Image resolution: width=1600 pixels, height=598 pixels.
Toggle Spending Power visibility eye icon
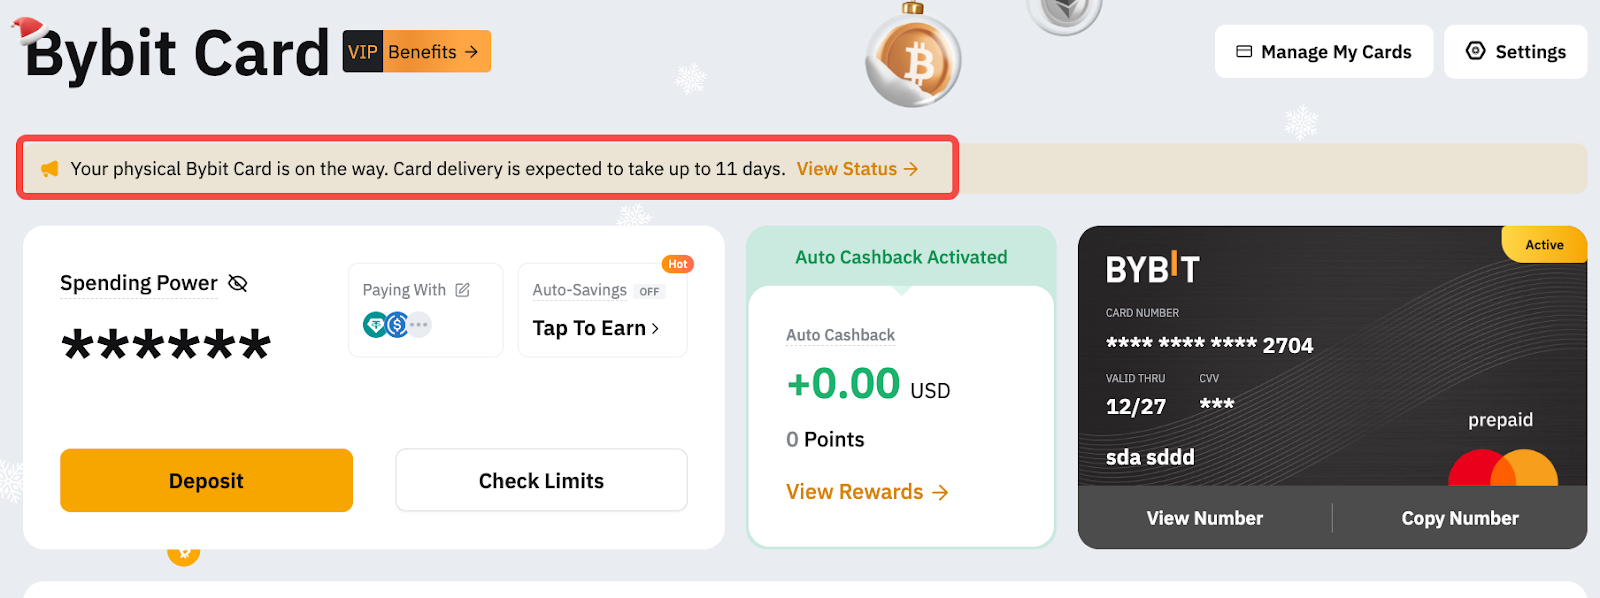(x=238, y=283)
